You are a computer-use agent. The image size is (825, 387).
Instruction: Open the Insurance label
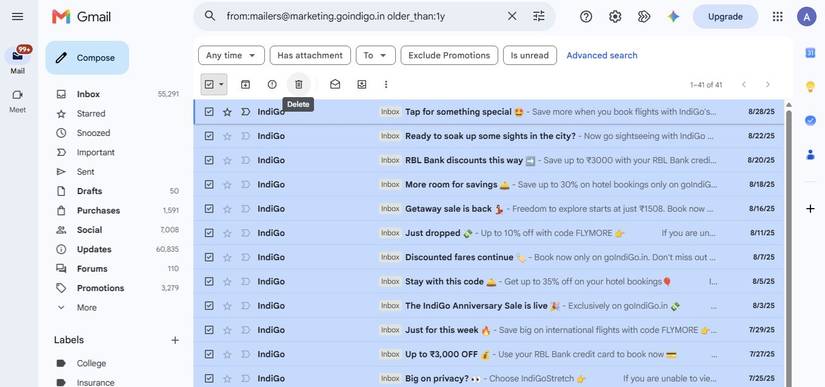pos(95,382)
